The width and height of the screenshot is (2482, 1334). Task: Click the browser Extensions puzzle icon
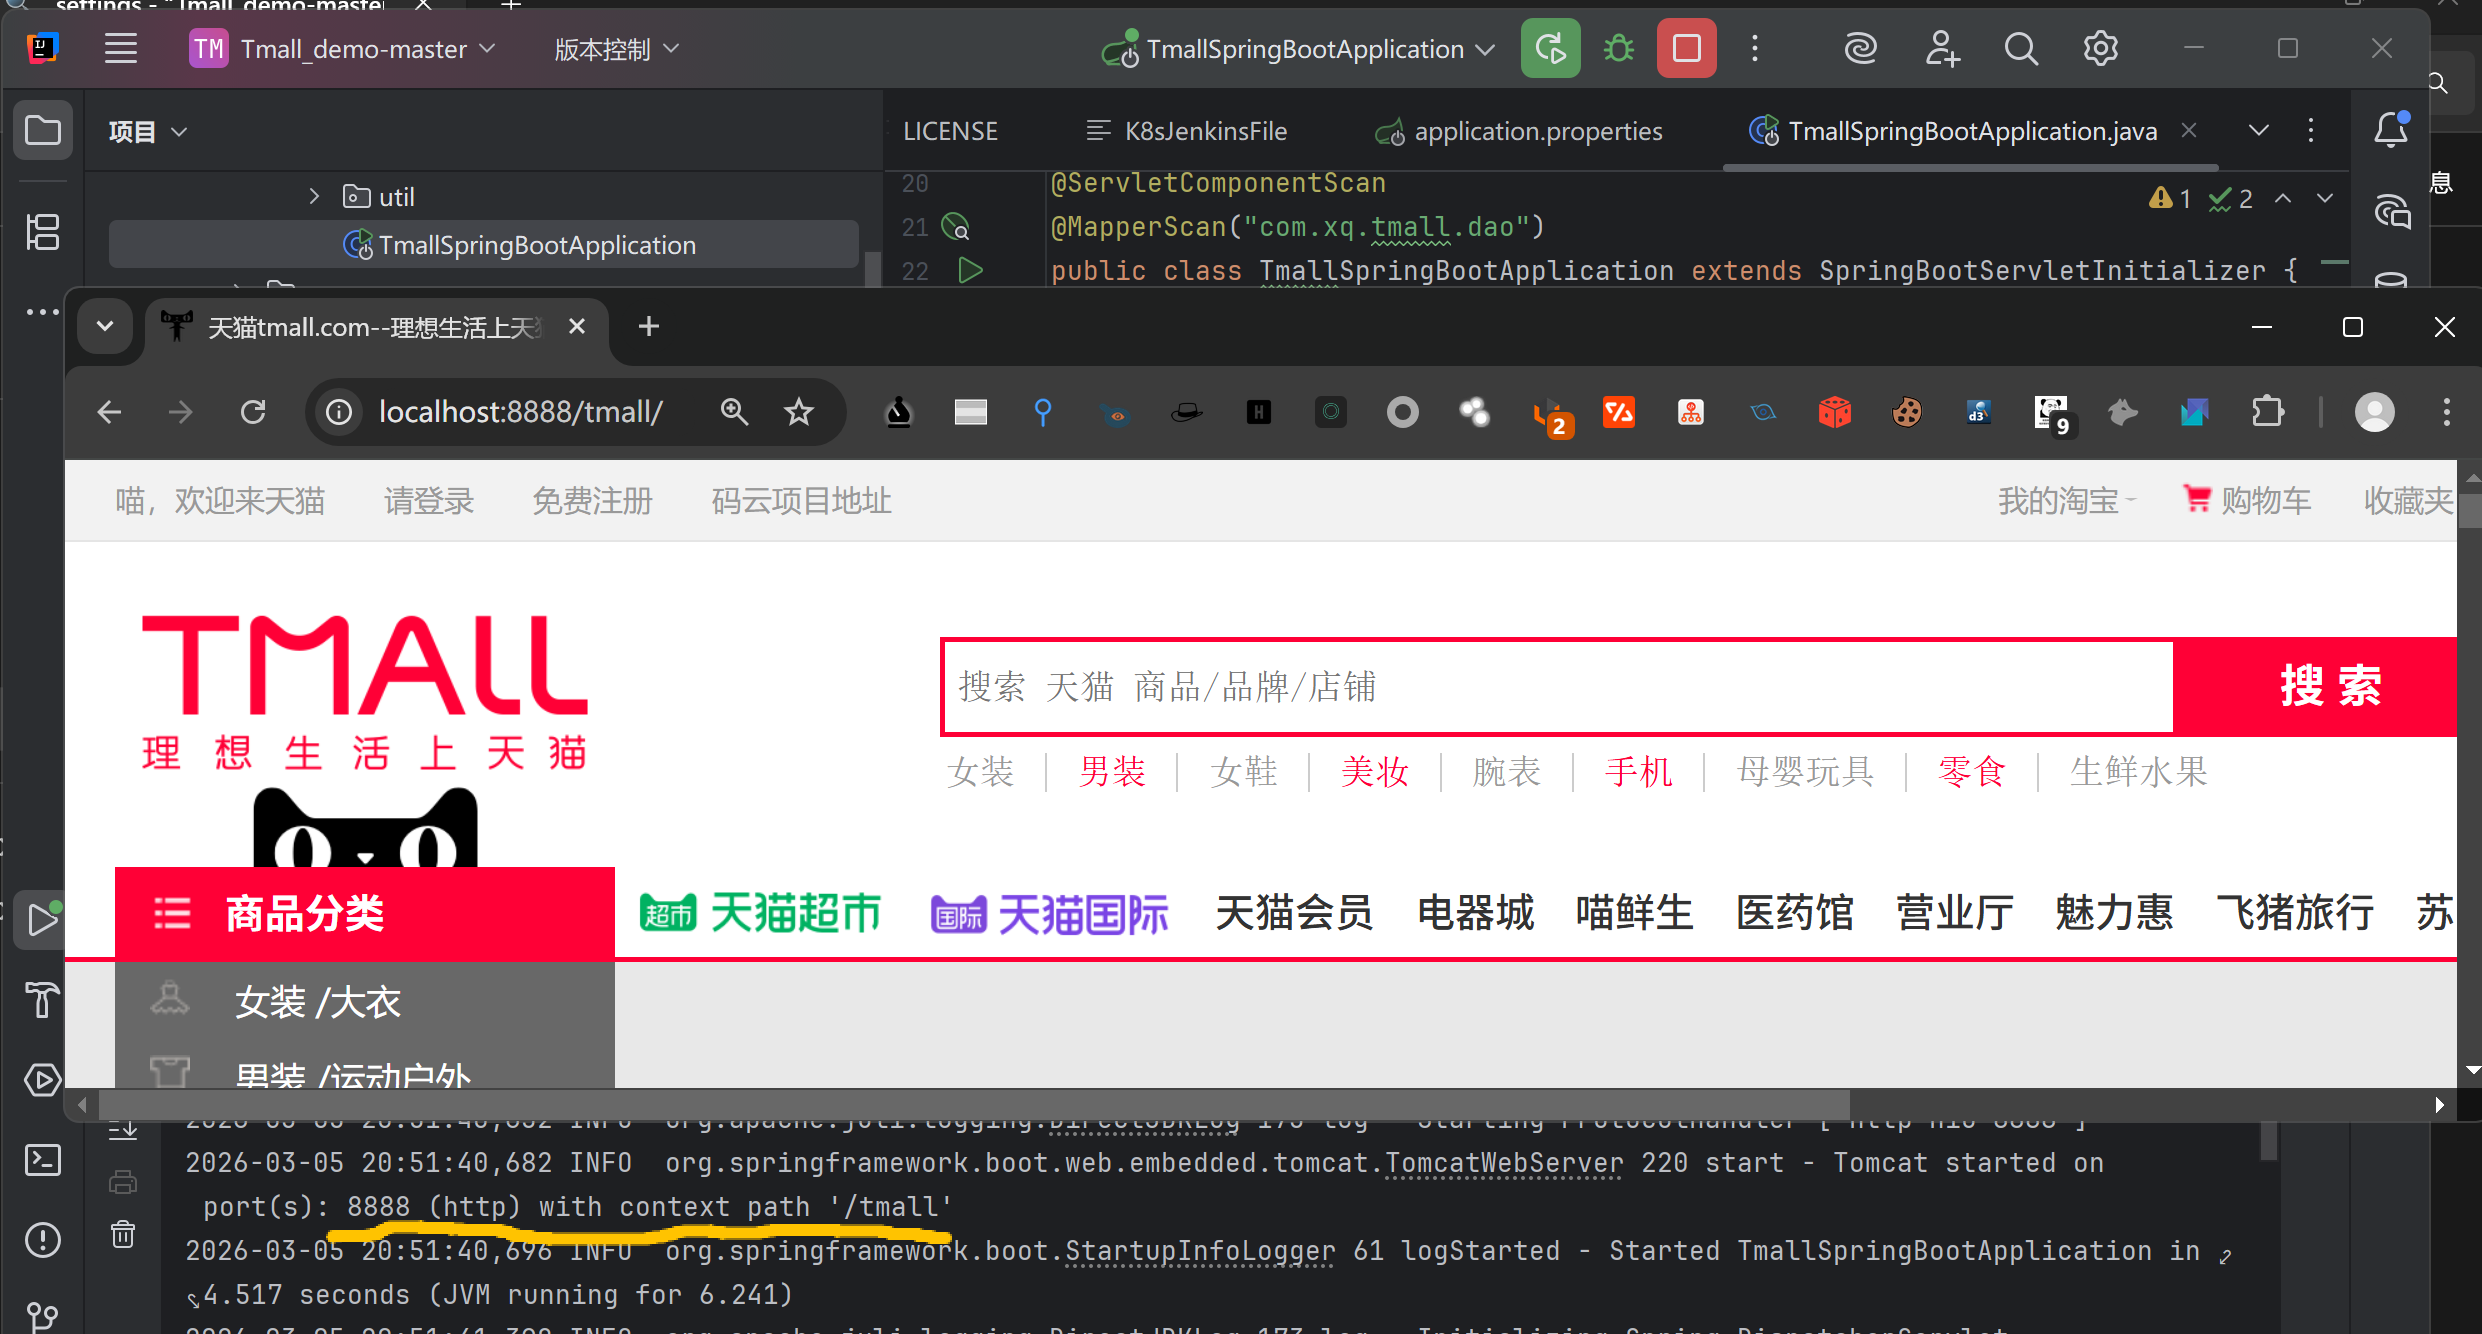(2267, 412)
